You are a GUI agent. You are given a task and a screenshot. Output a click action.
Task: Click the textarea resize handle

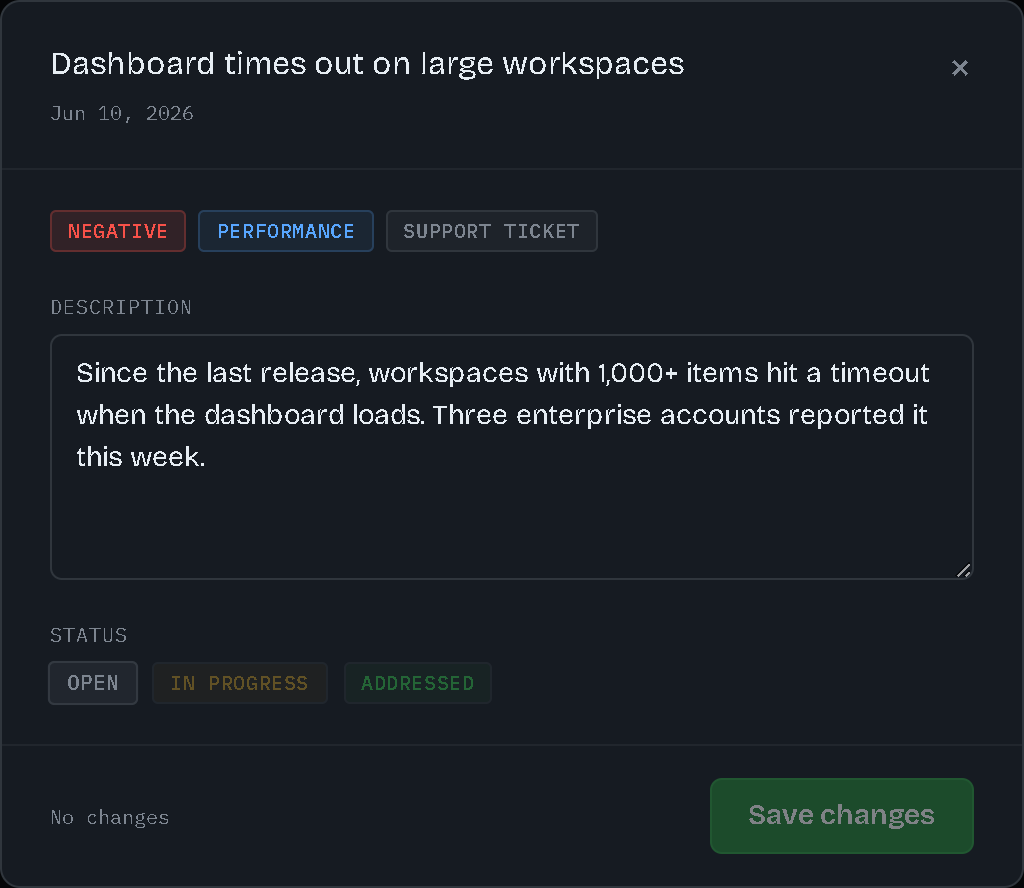click(x=963, y=571)
